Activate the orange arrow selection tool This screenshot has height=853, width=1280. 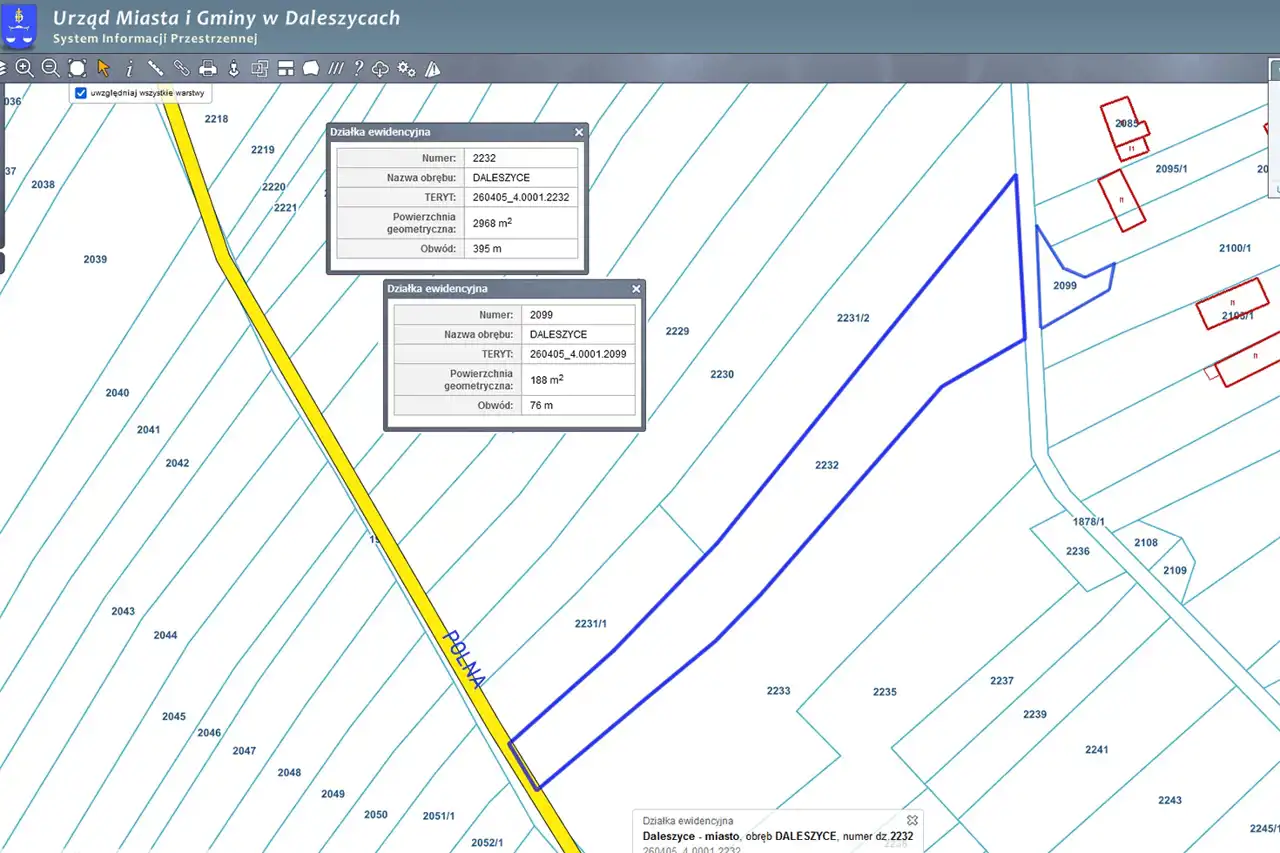(103, 68)
